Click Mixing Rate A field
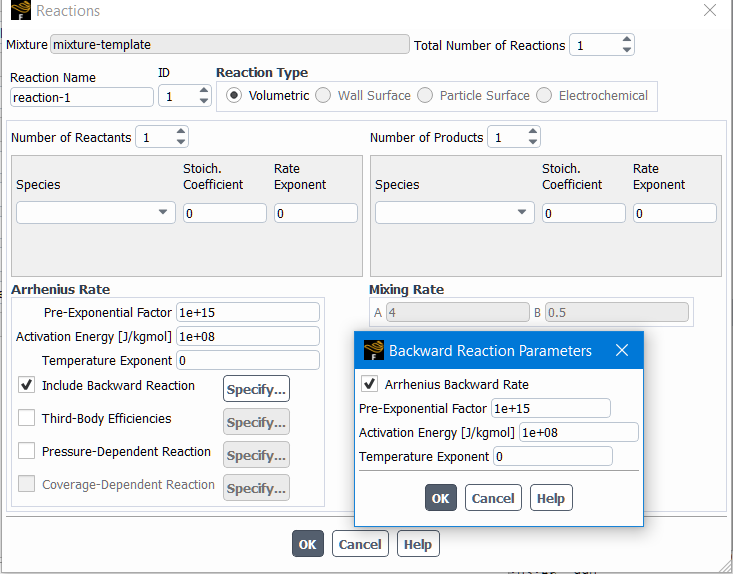Image resolution: width=733 pixels, height=574 pixels. click(x=458, y=312)
